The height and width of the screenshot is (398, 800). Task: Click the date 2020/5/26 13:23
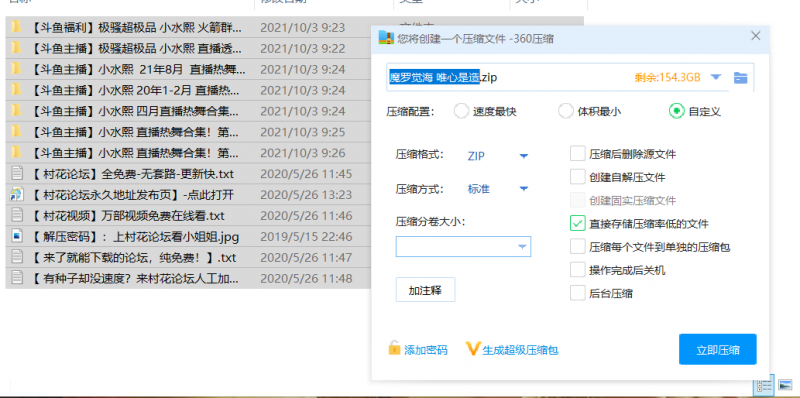tap(306, 195)
